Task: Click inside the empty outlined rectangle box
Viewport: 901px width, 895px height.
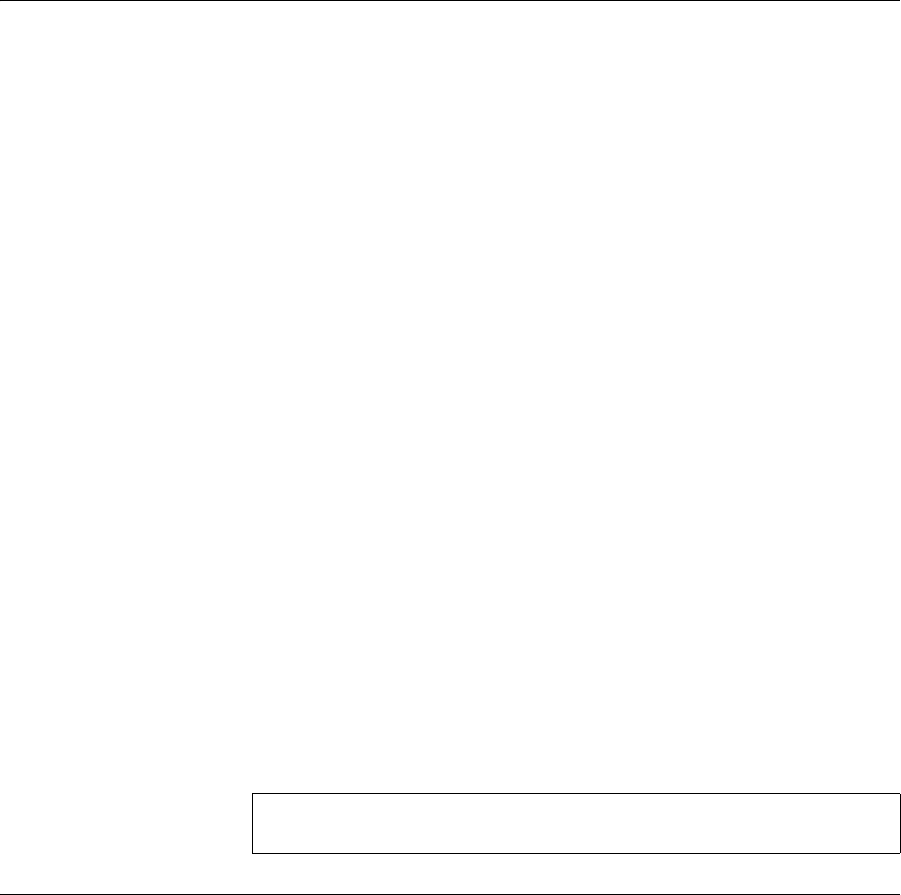Action: point(576,823)
